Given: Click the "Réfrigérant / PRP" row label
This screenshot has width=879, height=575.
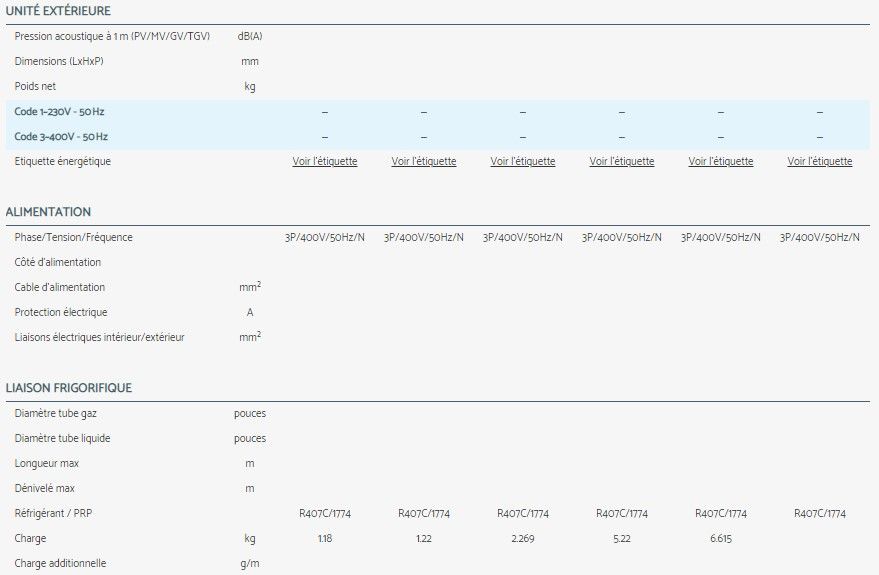Looking at the screenshot, I should click(56, 514).
